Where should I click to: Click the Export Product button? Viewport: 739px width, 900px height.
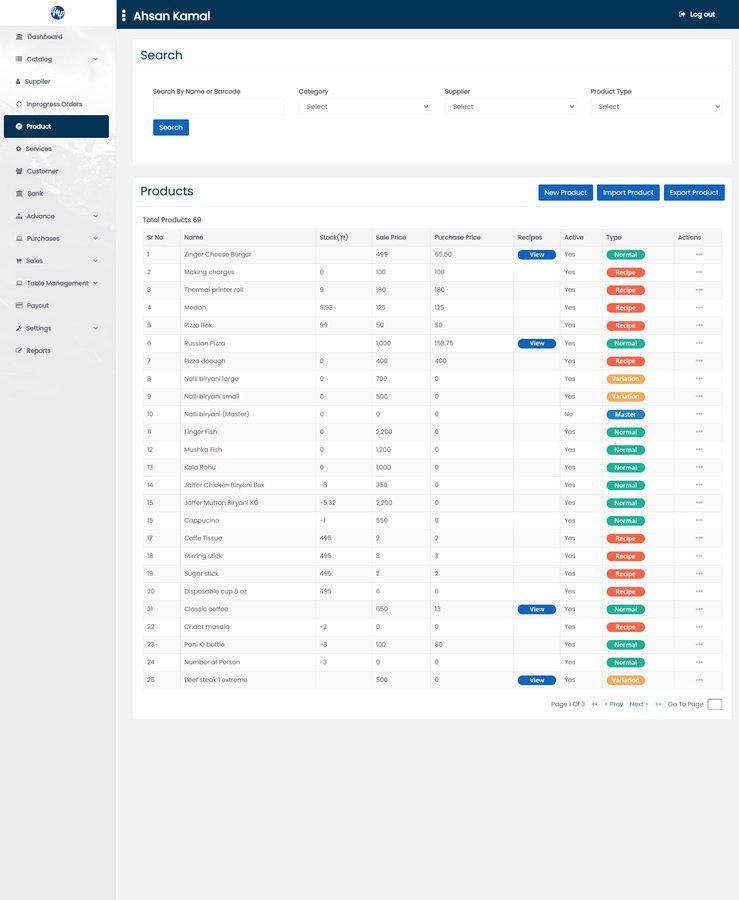tap(694, 193)
